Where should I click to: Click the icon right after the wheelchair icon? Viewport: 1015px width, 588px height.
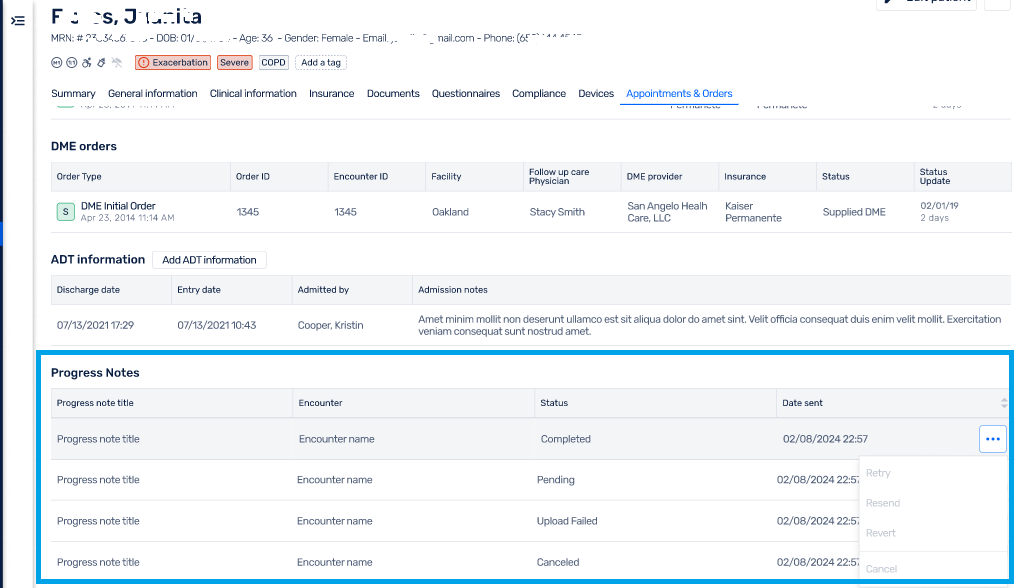click(x=102, y=63)
